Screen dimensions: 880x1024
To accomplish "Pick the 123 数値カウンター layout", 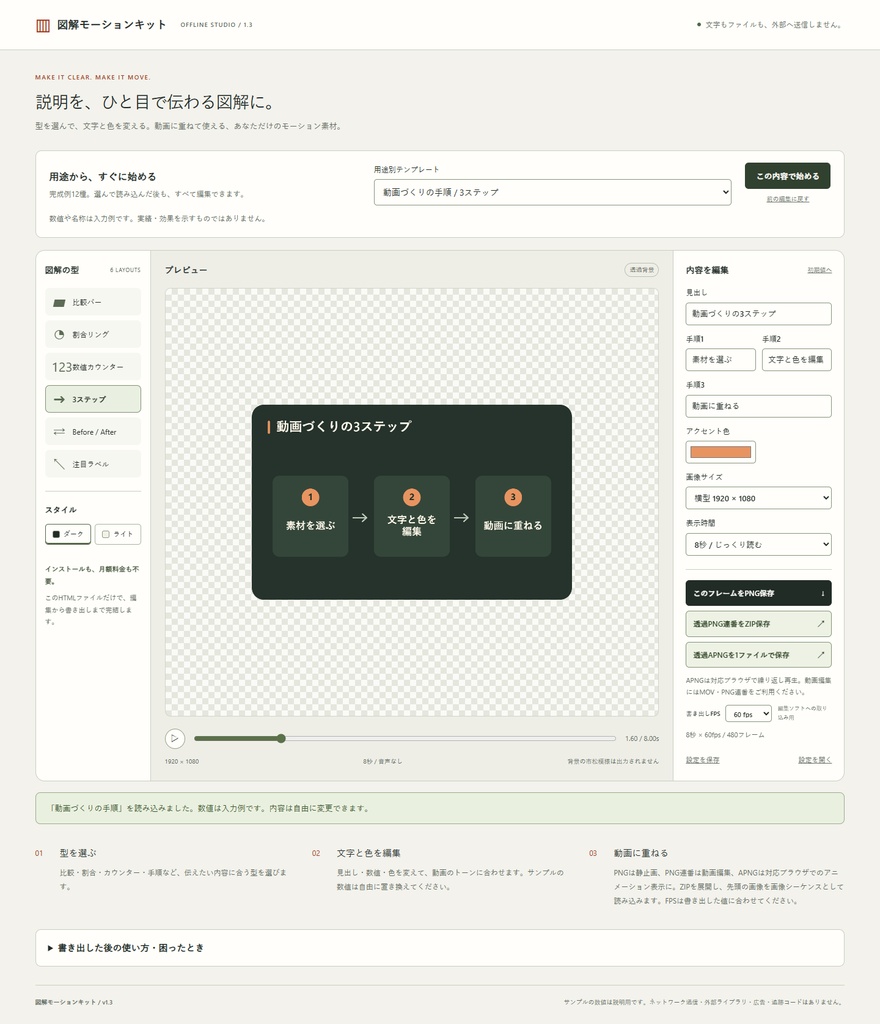I will click(x=93, y=367).
